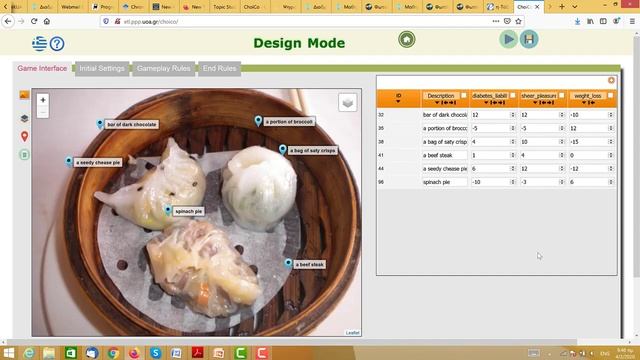This screenshot has height=360, width=640.
Task: Open the Description column dropdown arrow
Action: click(x=437, y=103)
